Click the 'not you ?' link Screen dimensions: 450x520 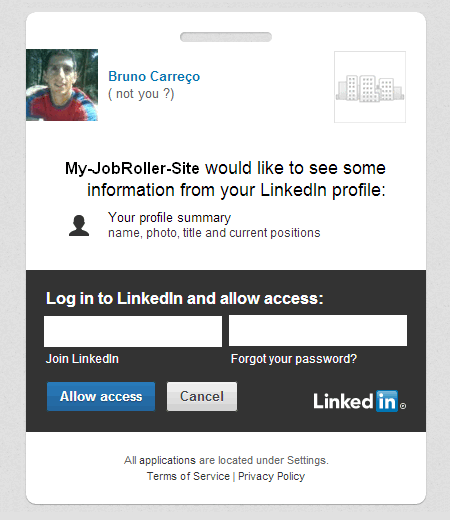pyautogui.click(x=141, y=94)
